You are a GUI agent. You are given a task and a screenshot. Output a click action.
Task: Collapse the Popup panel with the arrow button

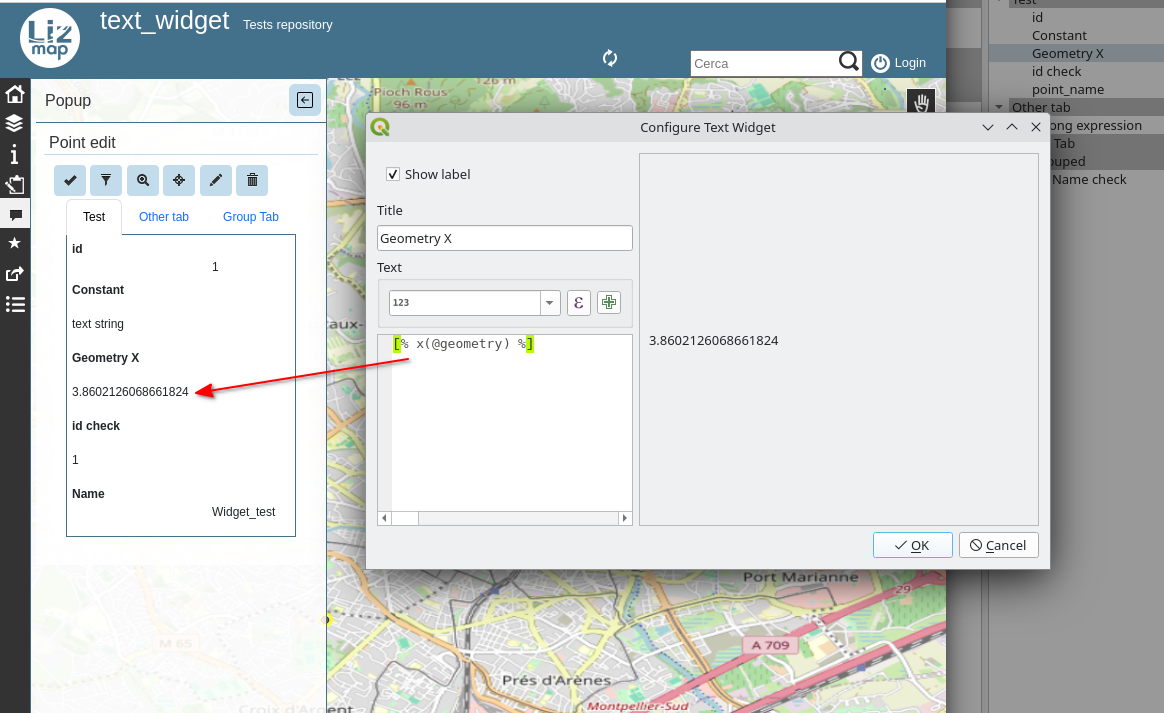(305, 100)
